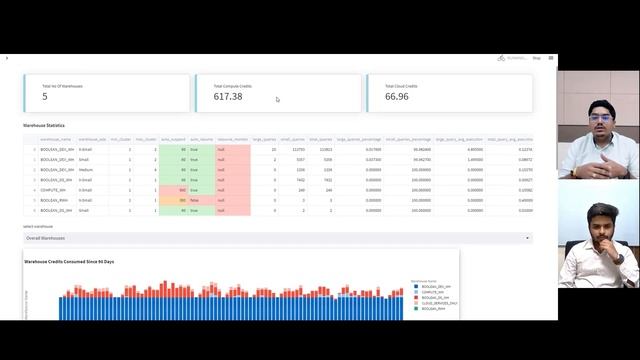This screenshot has height=360, width=640.
Task: Click the Total Compute Credits value 617.38
Action: (228, 97)
